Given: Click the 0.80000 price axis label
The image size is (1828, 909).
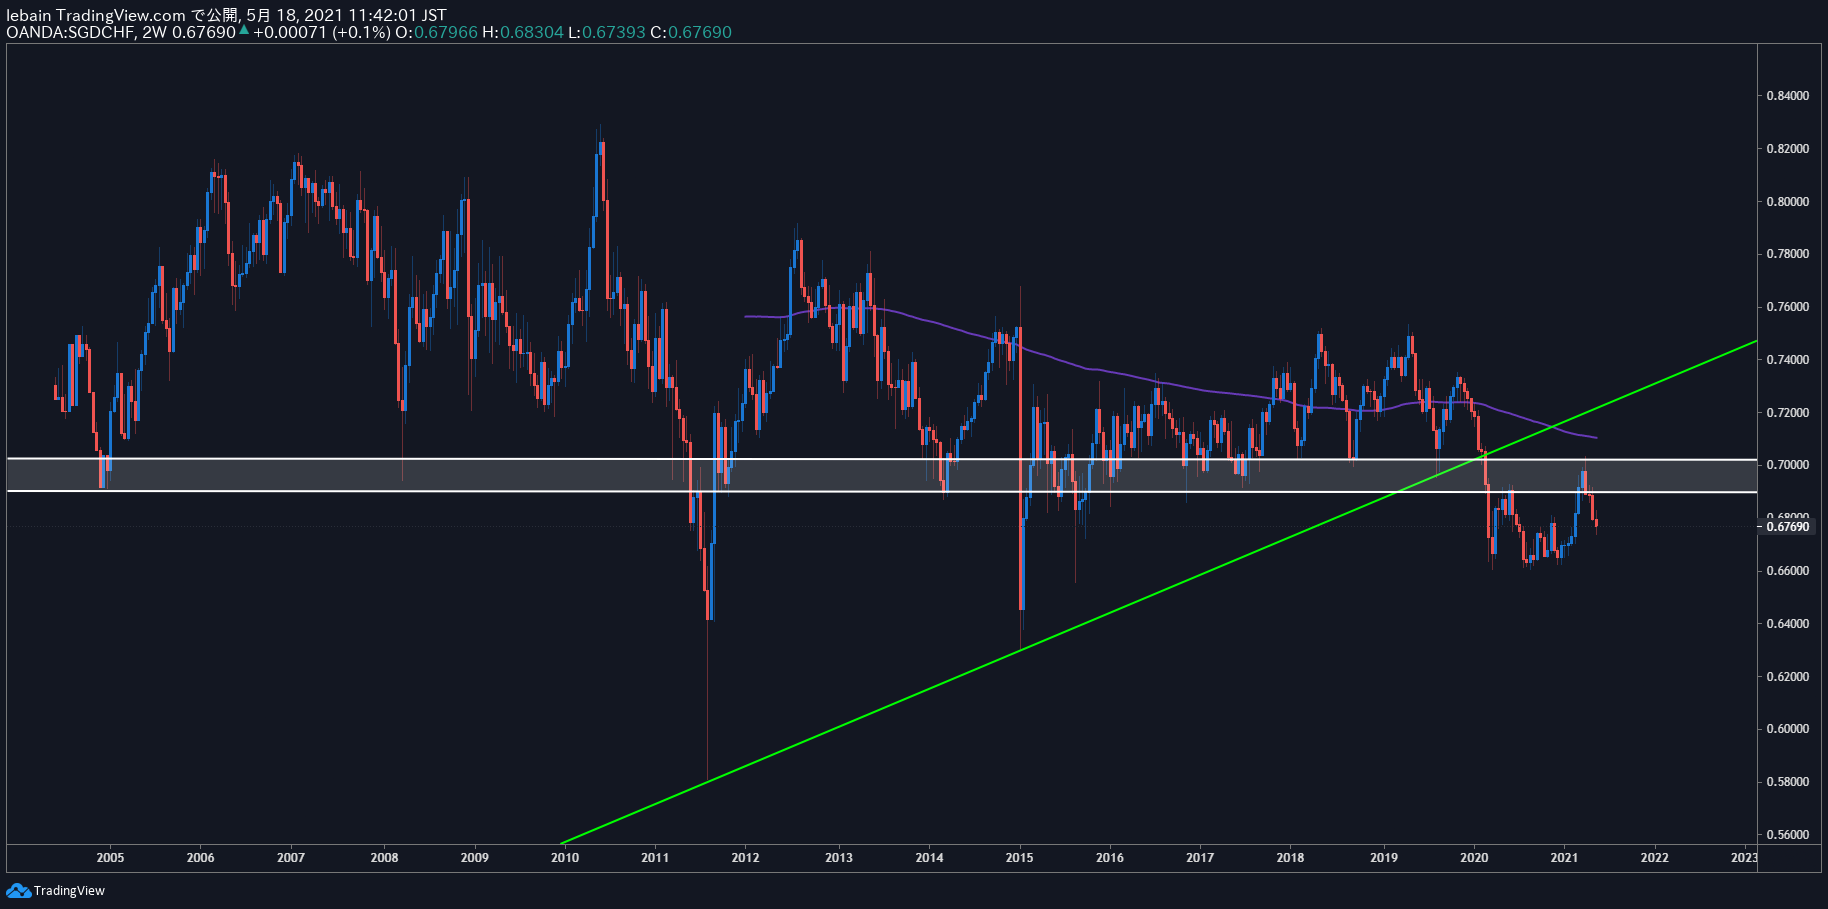Looking at the screenshot, I should (1787, 202).
